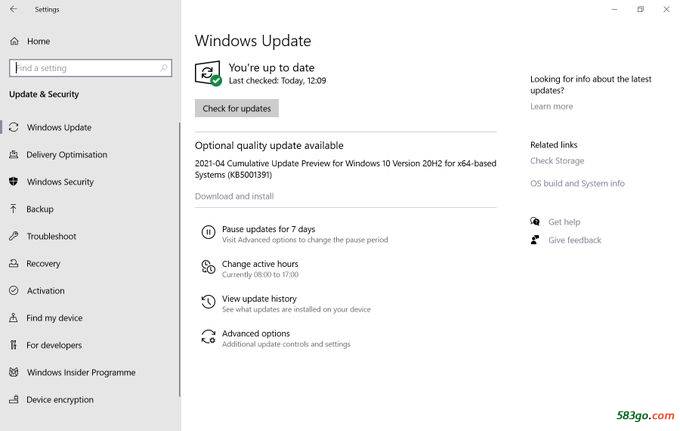Screen dimensions: 680x431
Task: Focus the Find a setting field
Action: [x=90, y=68]
